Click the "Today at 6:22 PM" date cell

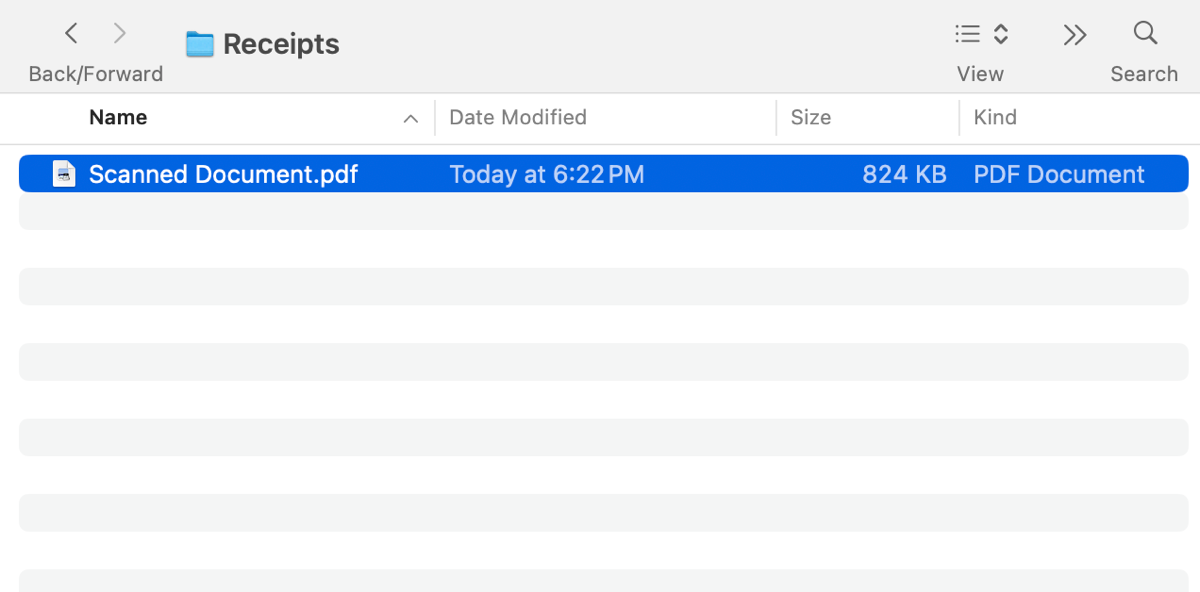click(x=547, y=174)
